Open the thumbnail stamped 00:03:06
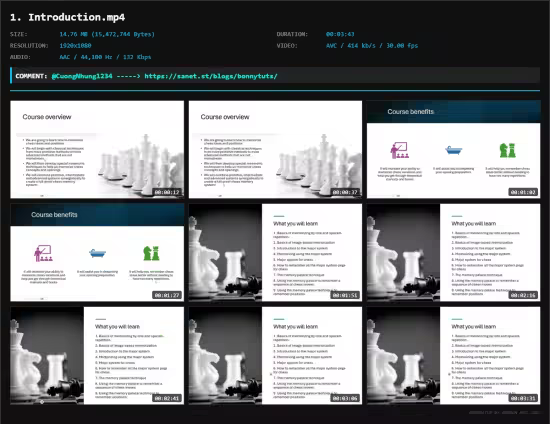The width and height of the screenshot is (550, 424). (275, 356)
